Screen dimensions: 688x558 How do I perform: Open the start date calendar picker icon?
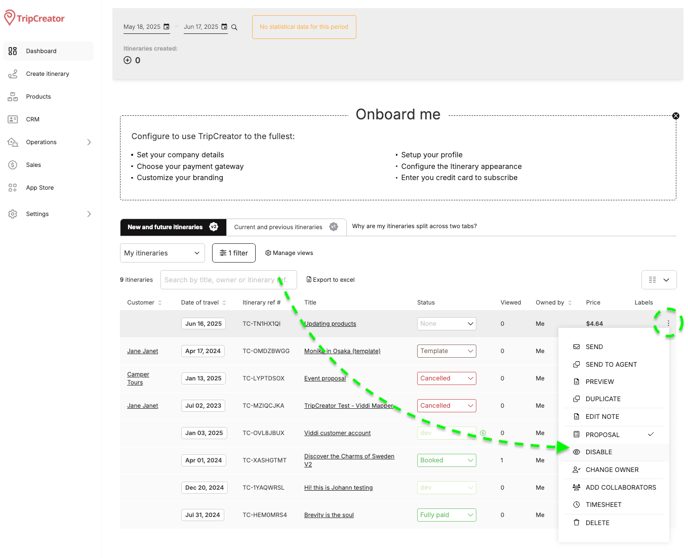coord(166,27)
